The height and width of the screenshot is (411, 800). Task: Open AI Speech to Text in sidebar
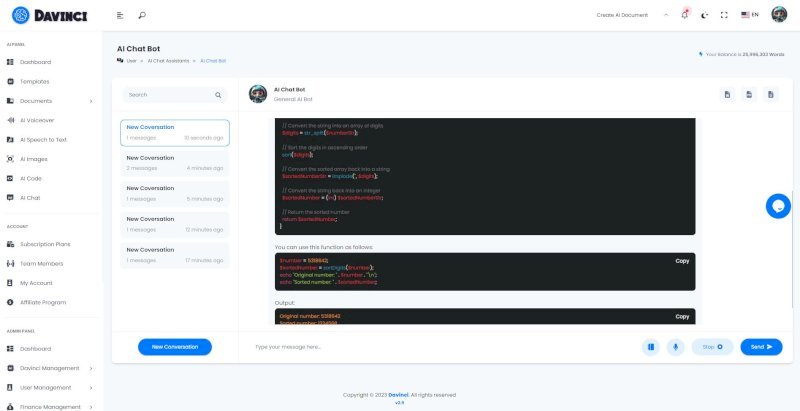coord(43,140)
